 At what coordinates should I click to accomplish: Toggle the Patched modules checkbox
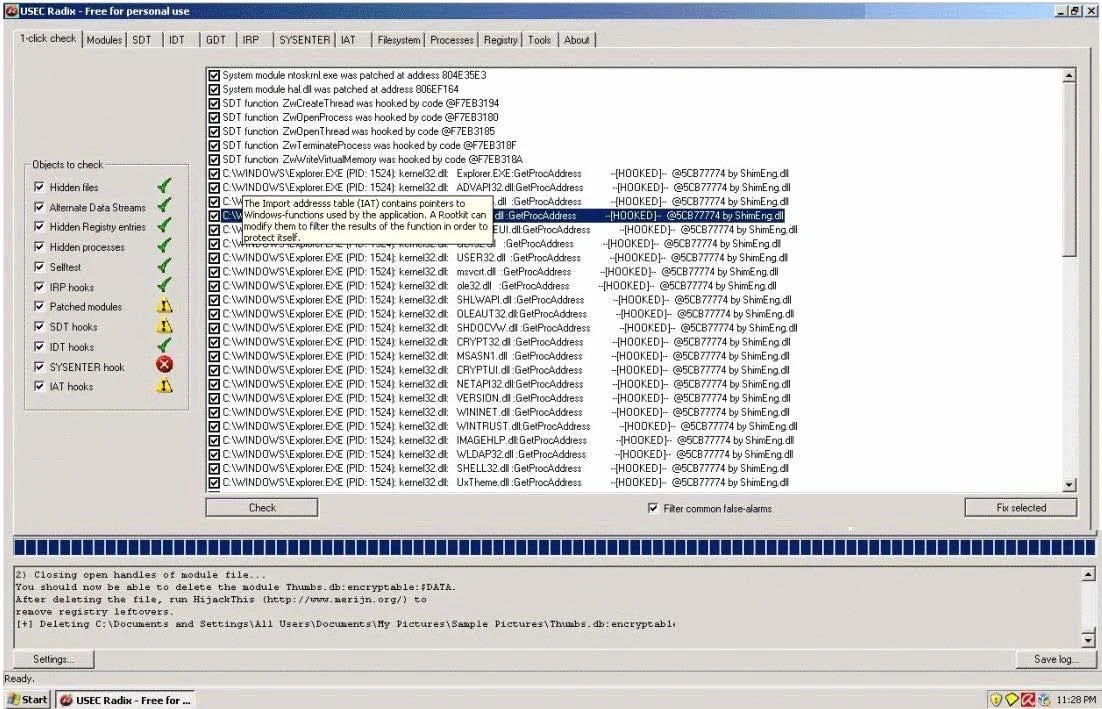39,306
